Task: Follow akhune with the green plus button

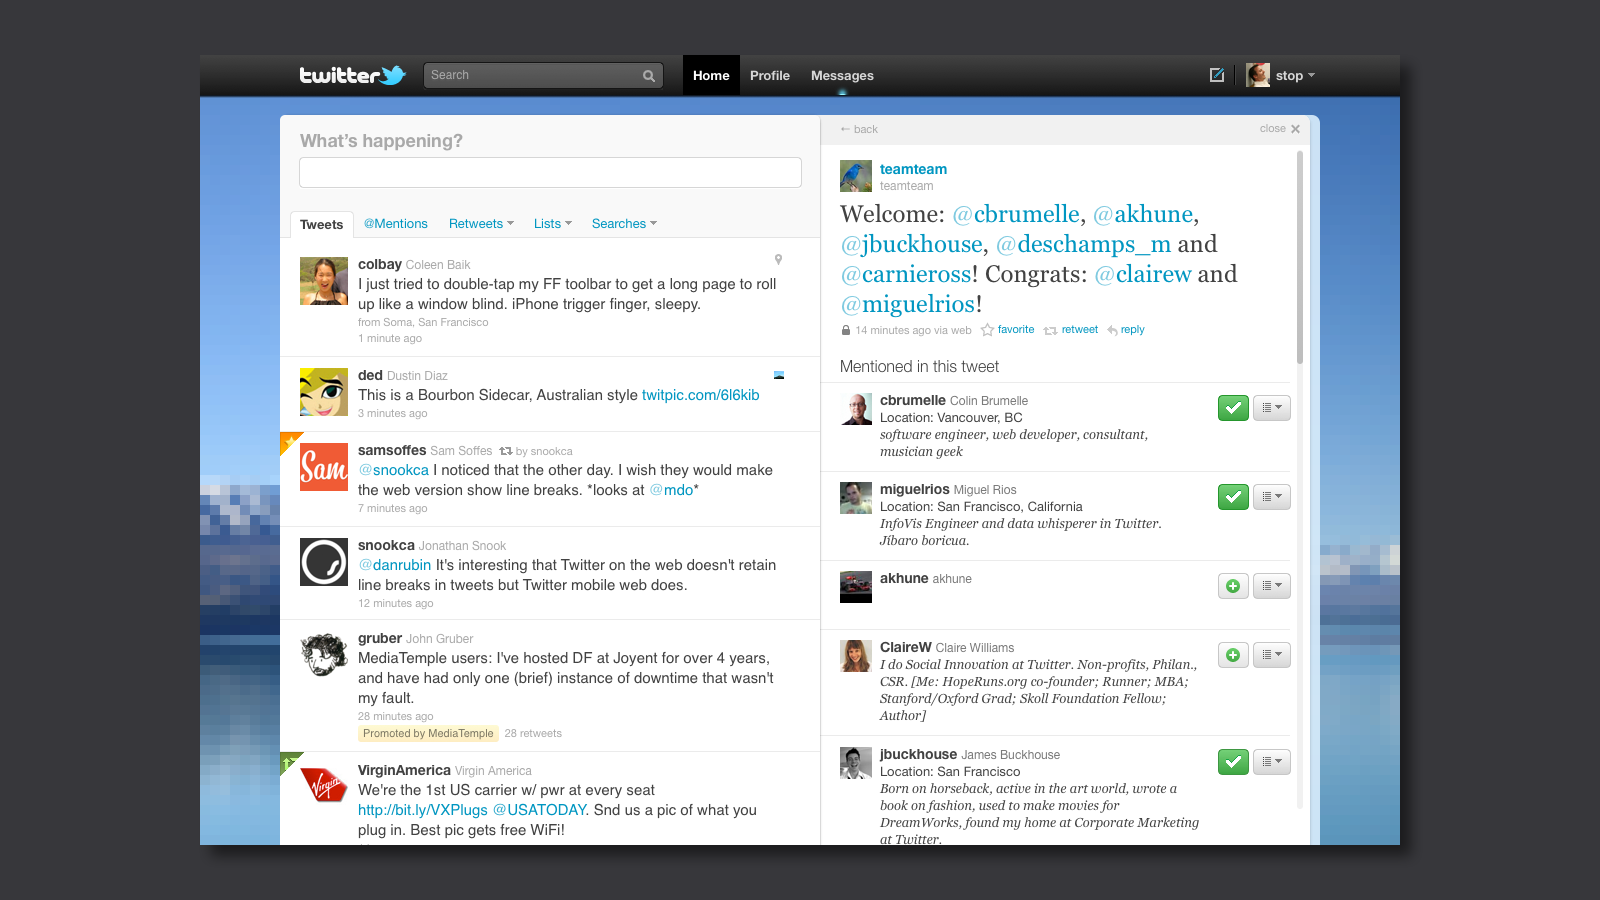Action: pos(1233,586)
